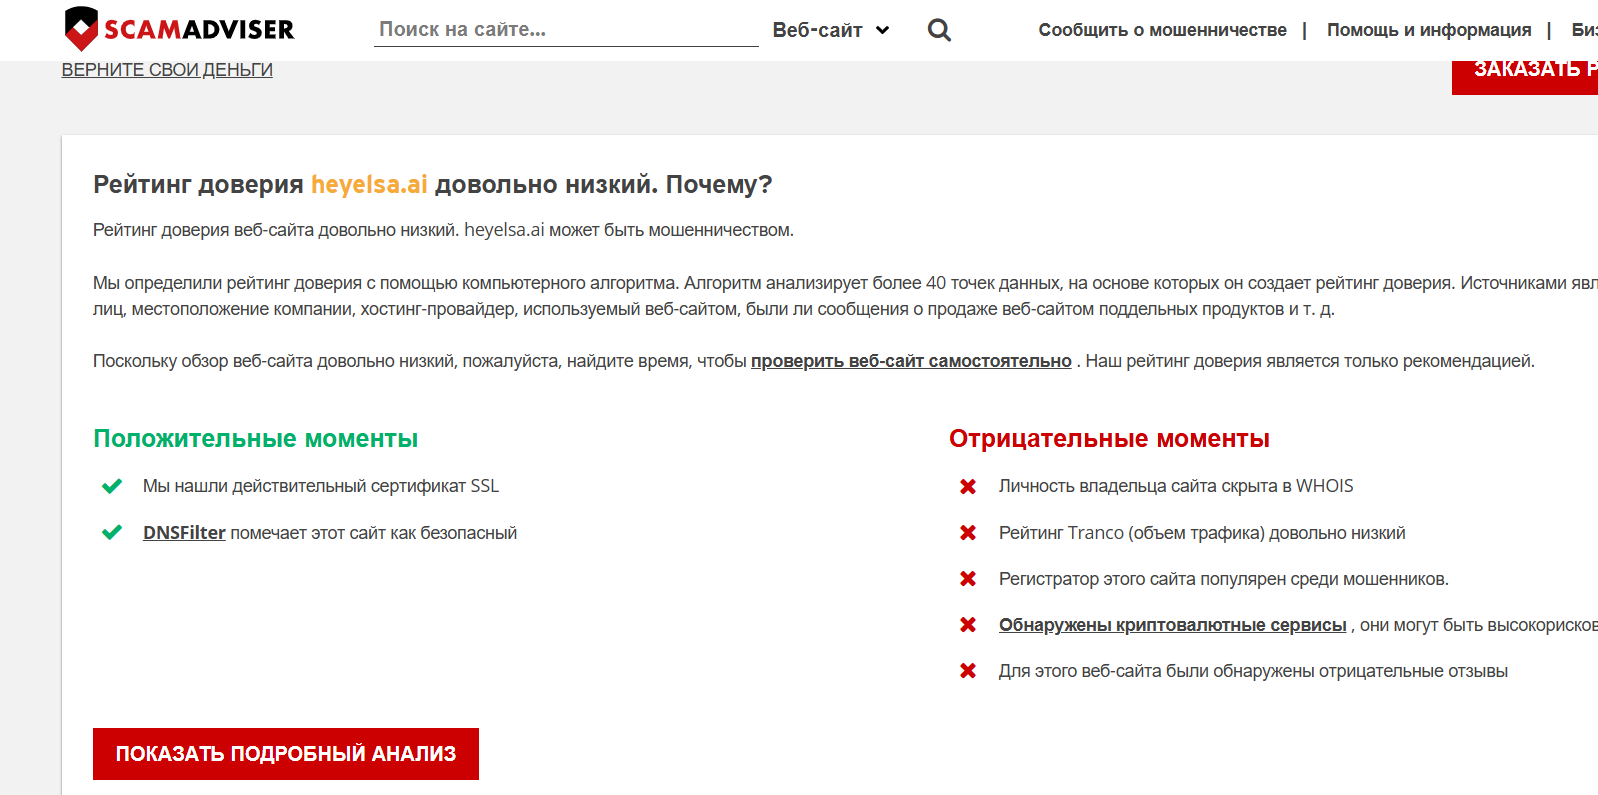Screen dimensions: 1598x795
Task: Click red cross beside cryptocurrency services item
Action: click(x=968, y=625)
